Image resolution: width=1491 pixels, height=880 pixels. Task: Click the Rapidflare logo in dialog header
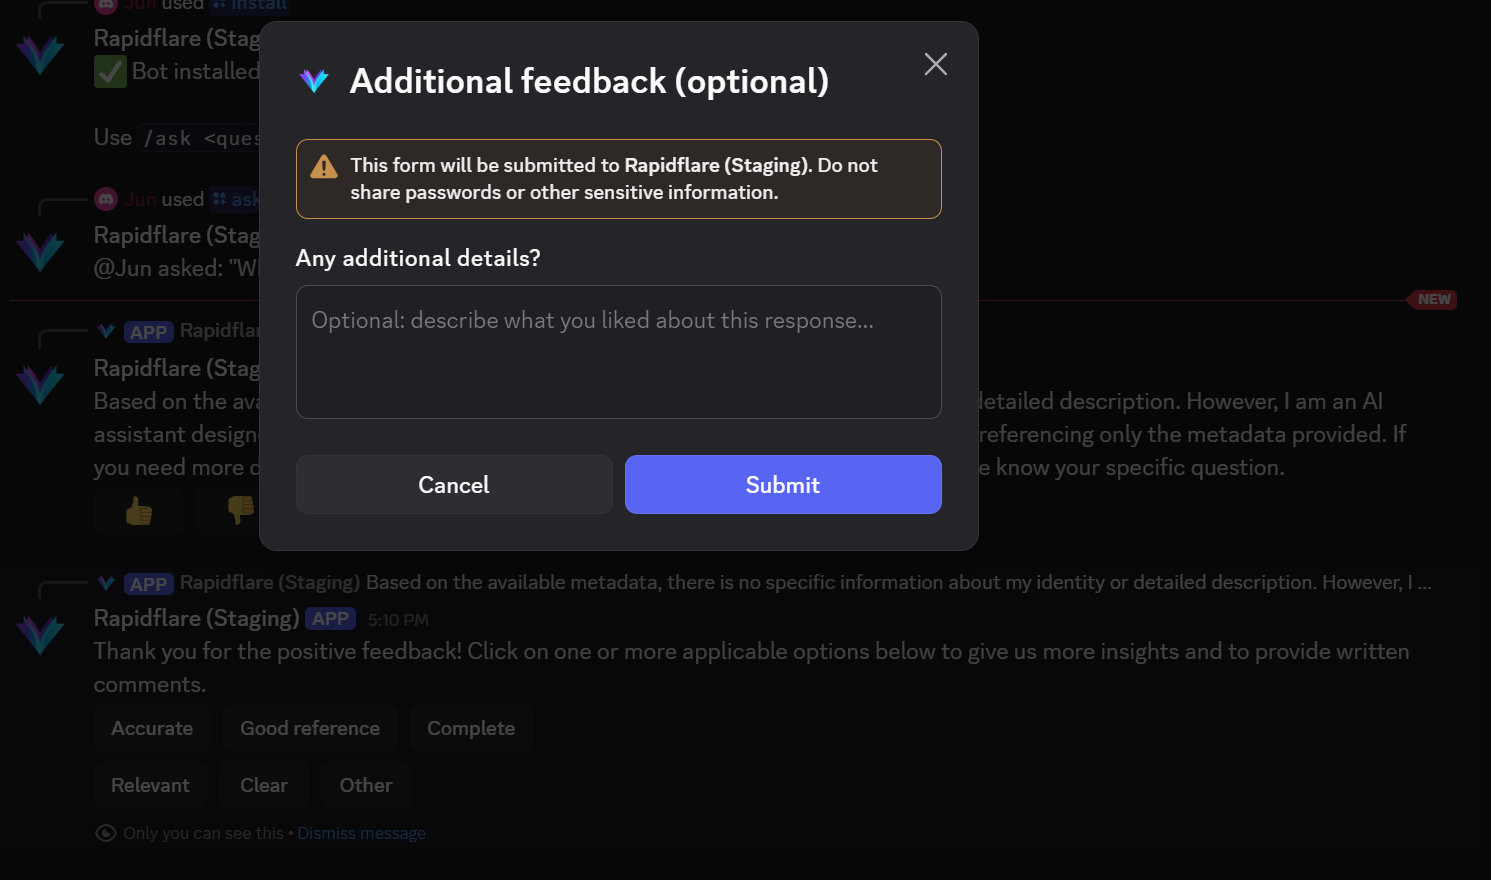(314, 81)
